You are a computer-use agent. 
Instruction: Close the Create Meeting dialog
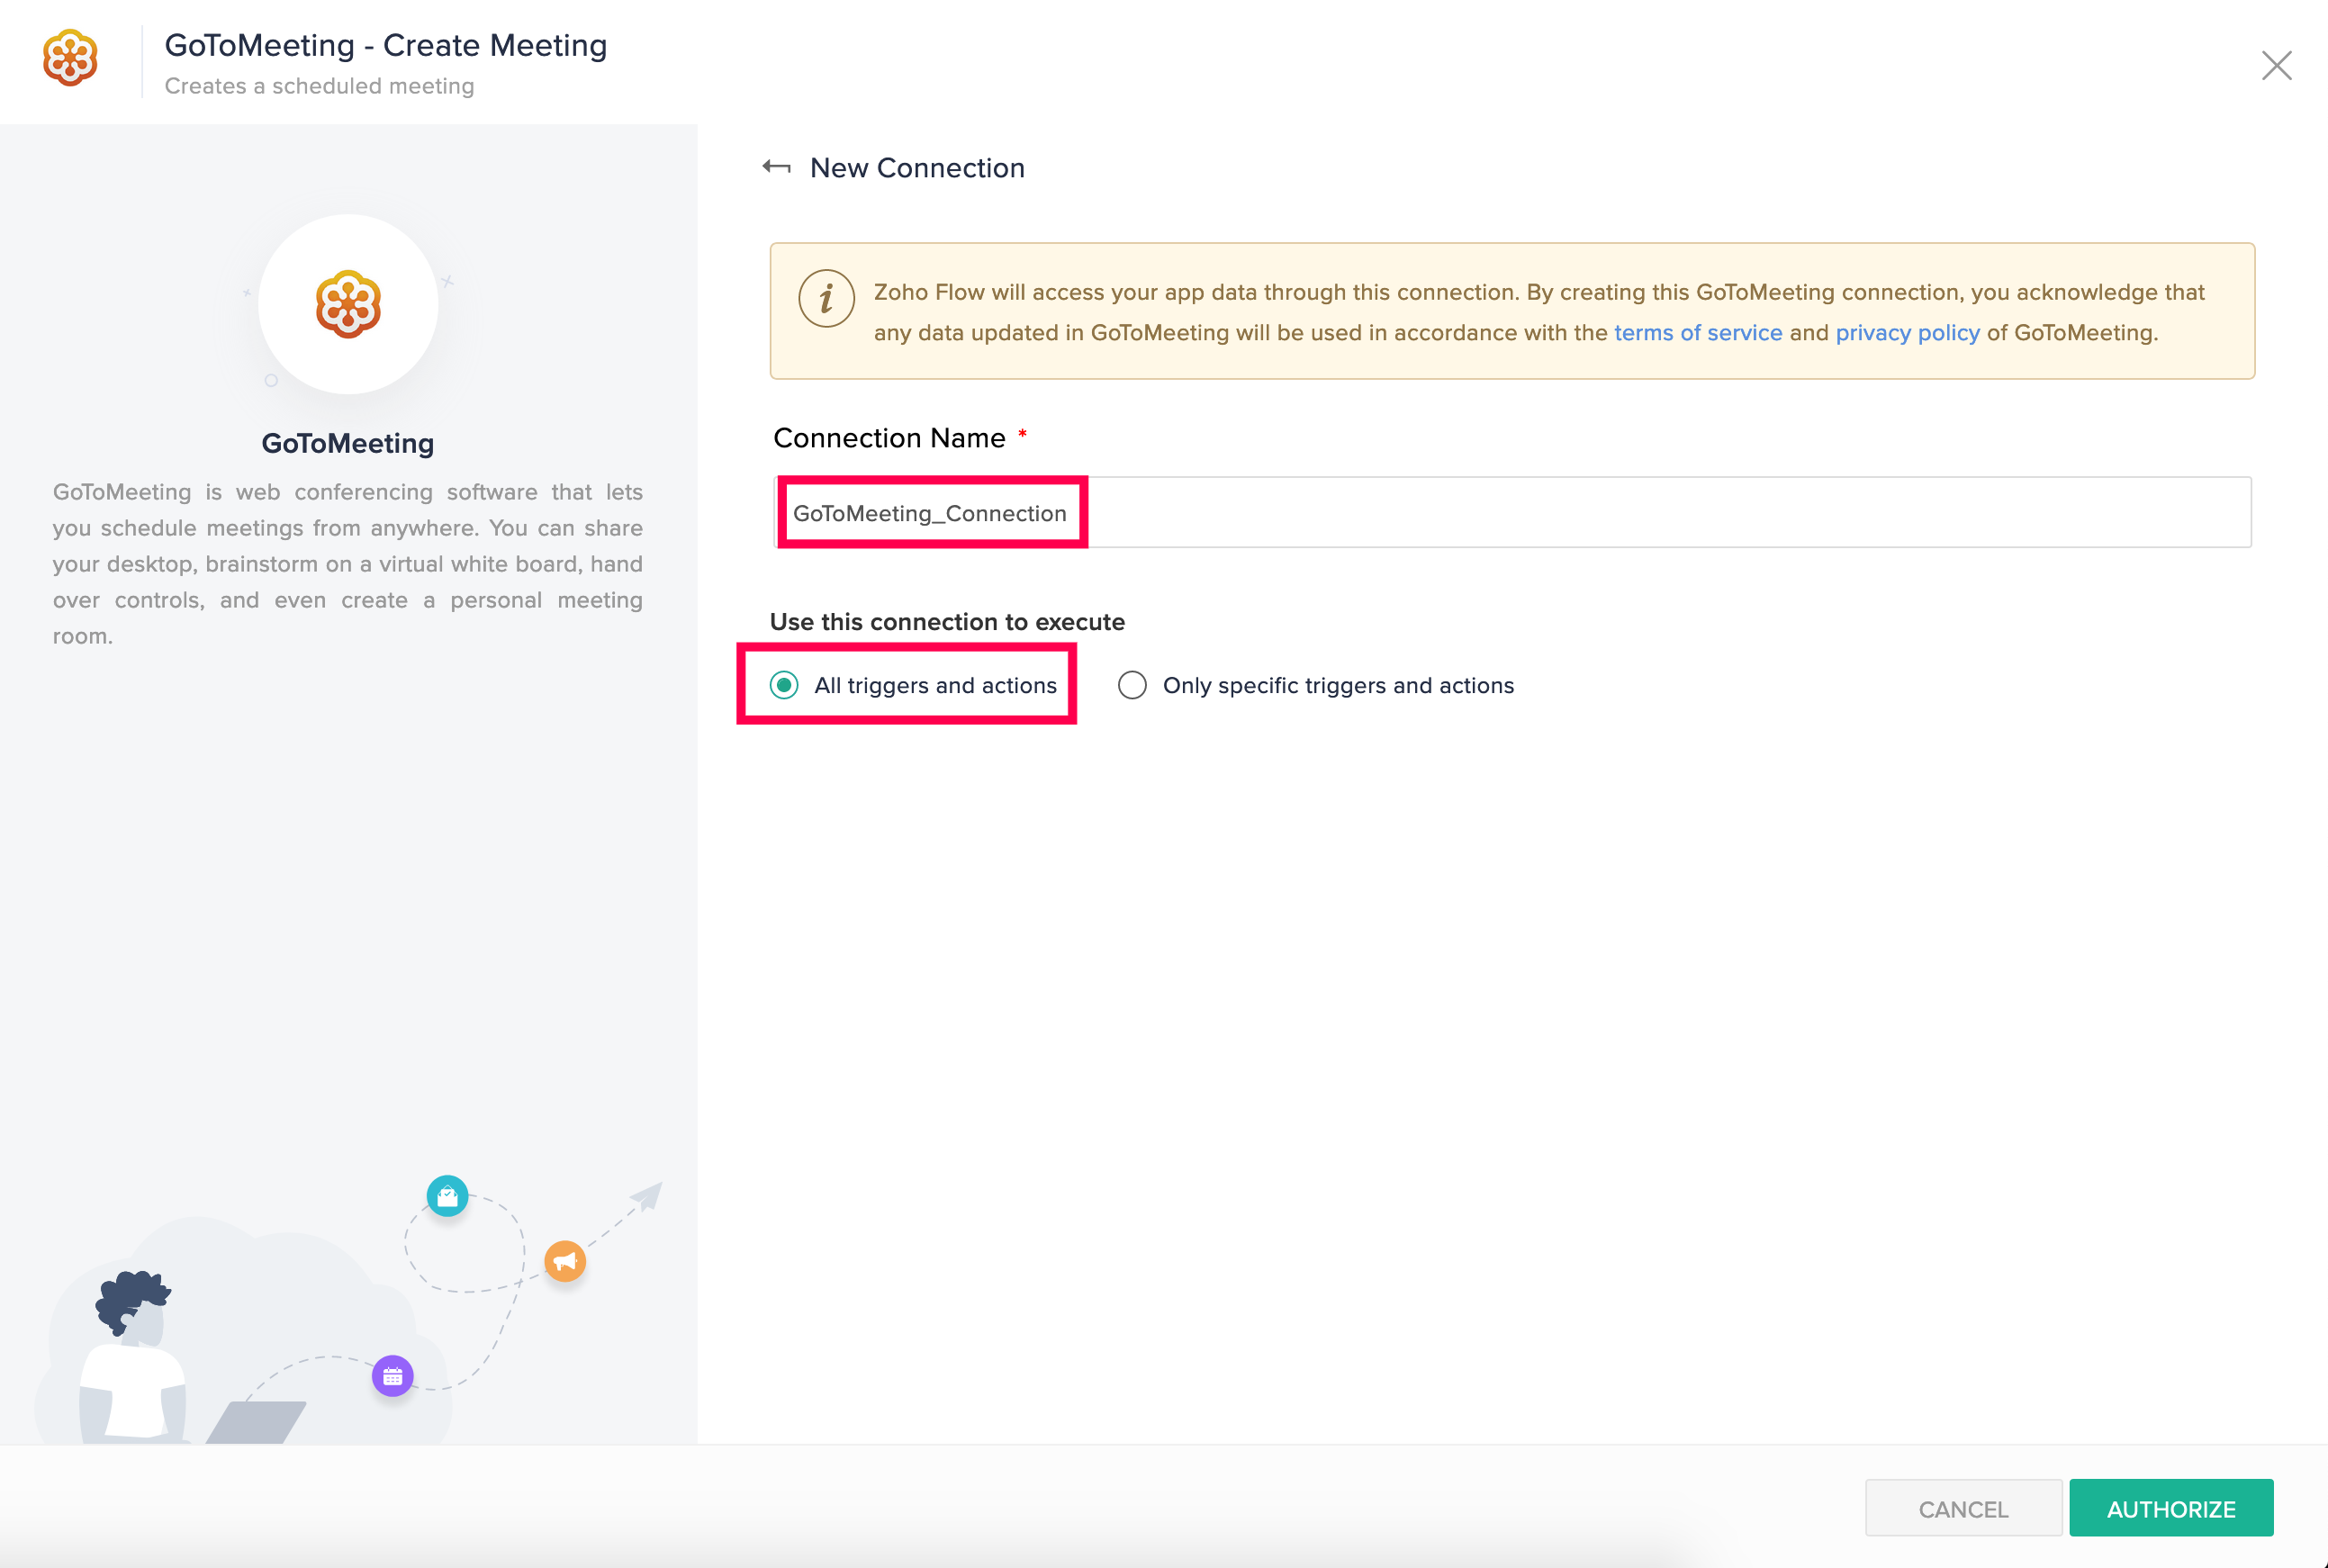click(x=2276, y=66)
